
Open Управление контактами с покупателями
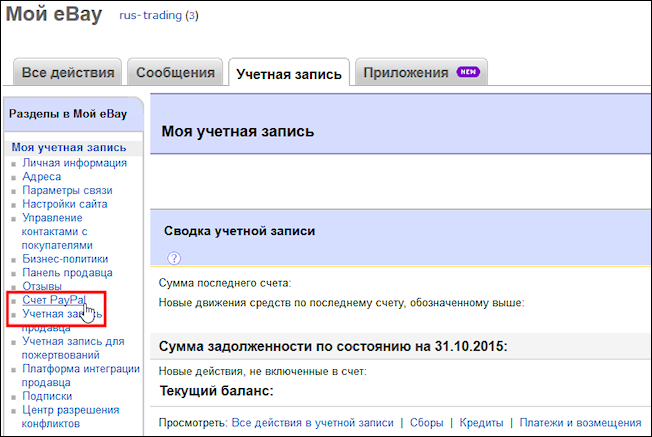click(x=57, y=231)
